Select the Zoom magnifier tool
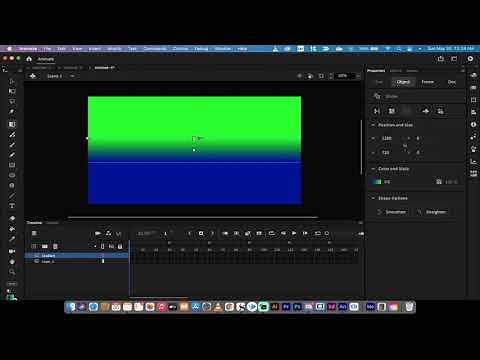Viewport: 480px width, 360px height. pos(12,272)
